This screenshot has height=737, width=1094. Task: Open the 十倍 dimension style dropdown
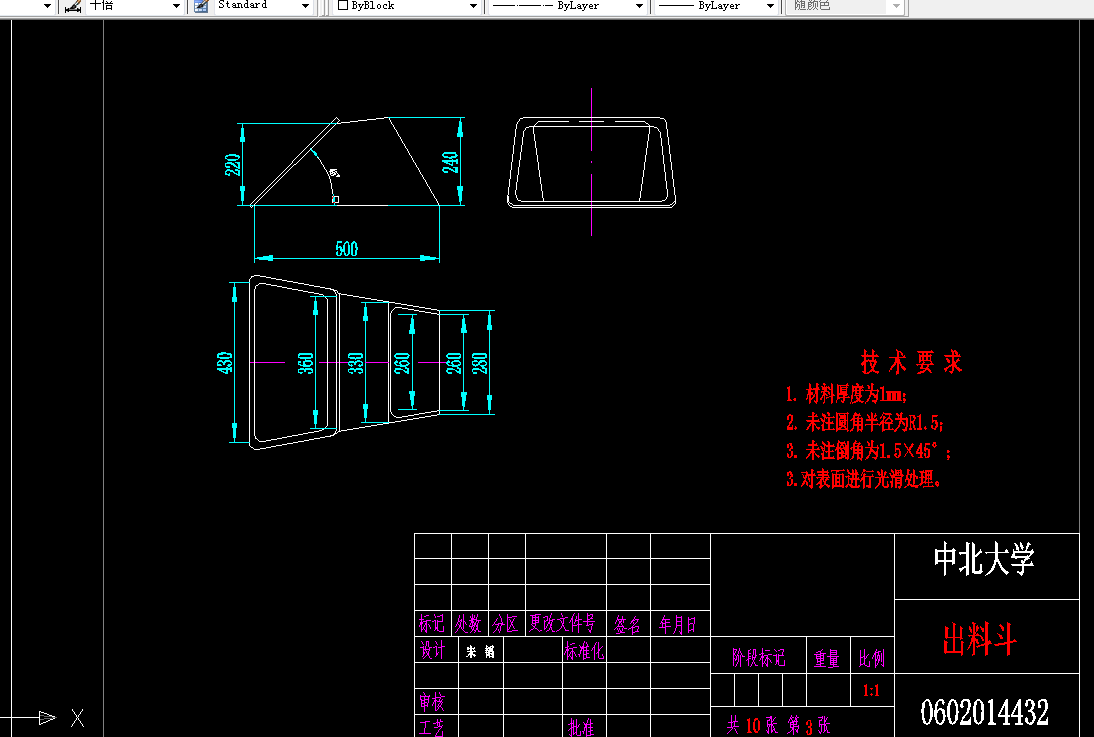click(x=177, y=6)
